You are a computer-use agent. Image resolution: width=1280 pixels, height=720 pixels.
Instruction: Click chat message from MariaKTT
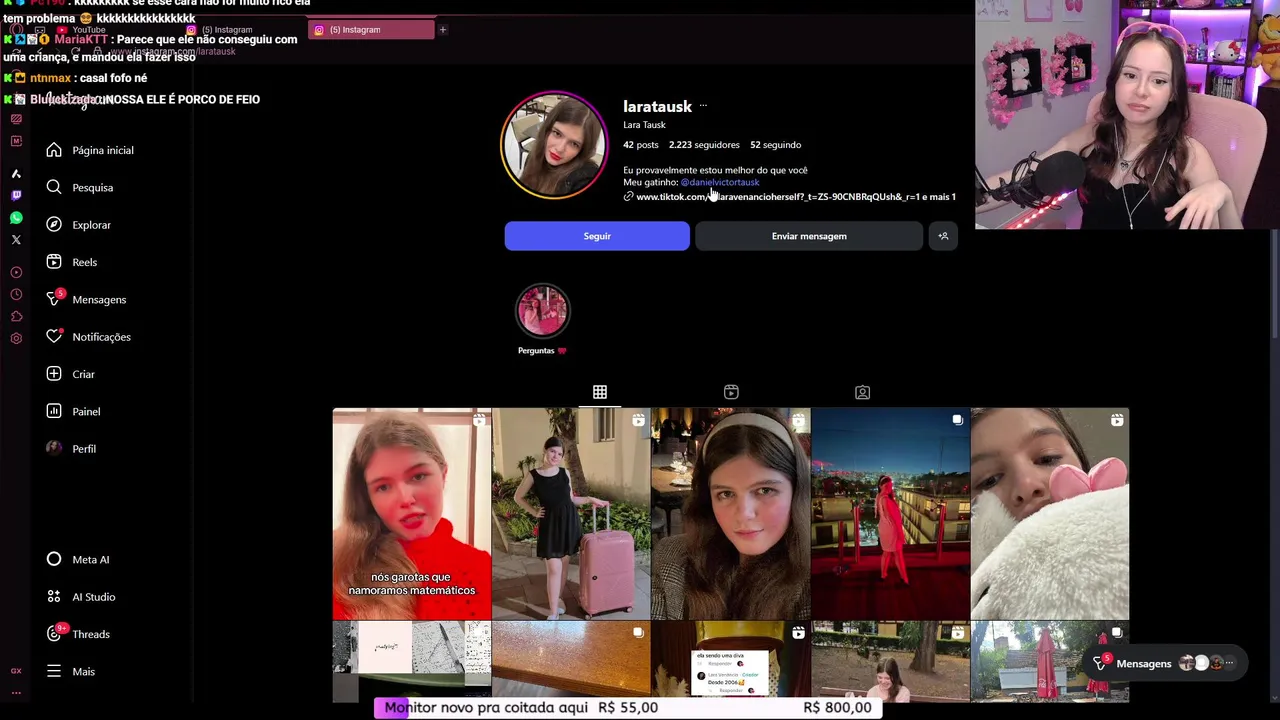[150, 48]
